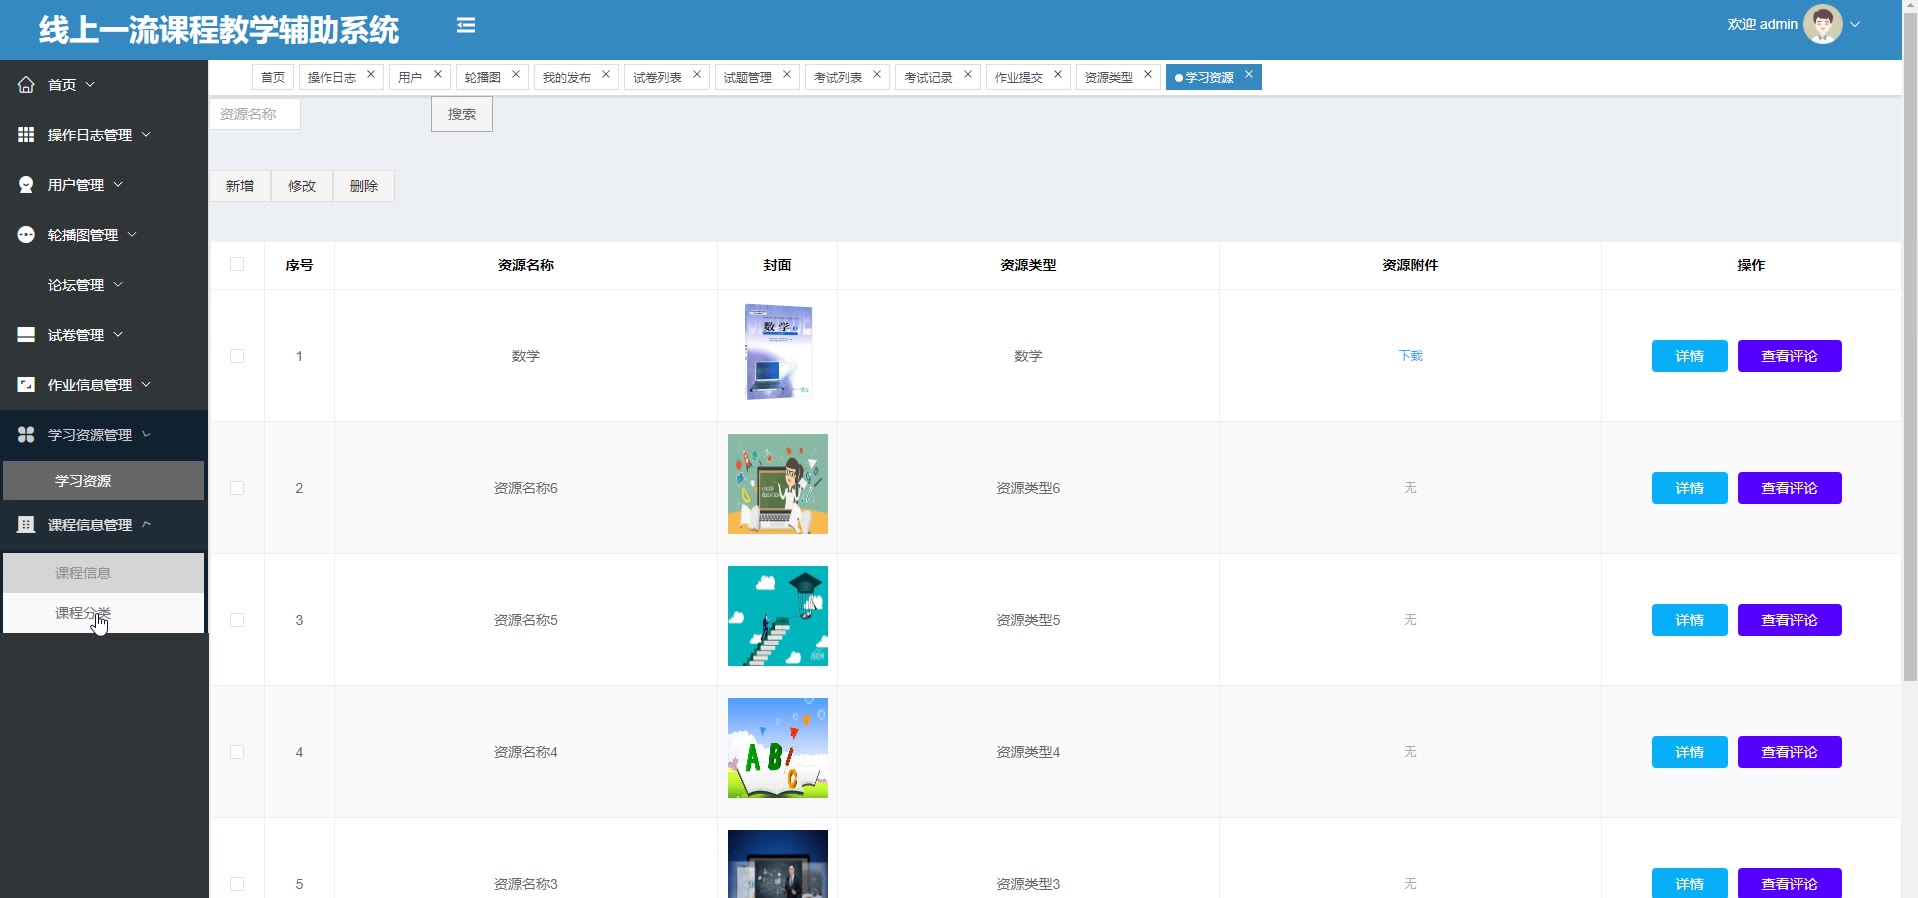Open 详情 for the 资源名称5 row
Screen dimensions: 1918x898
tap(1690, 620)
